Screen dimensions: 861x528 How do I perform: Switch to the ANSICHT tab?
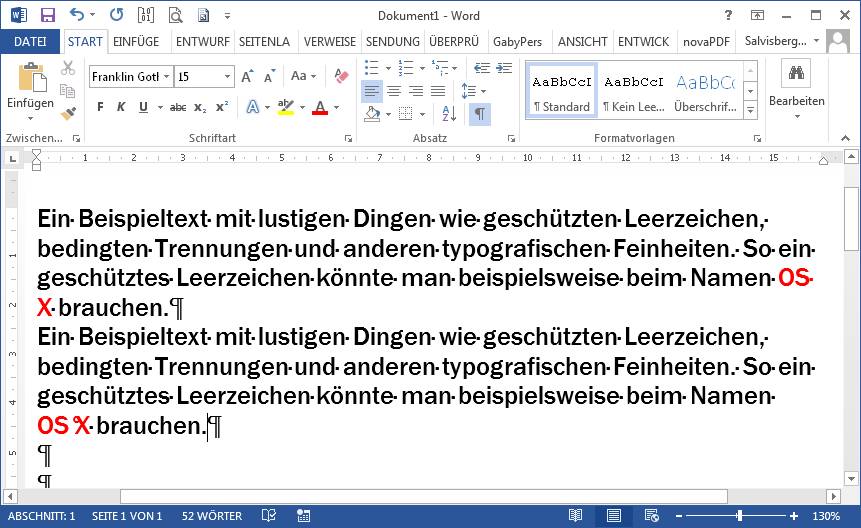pos(583,42)
